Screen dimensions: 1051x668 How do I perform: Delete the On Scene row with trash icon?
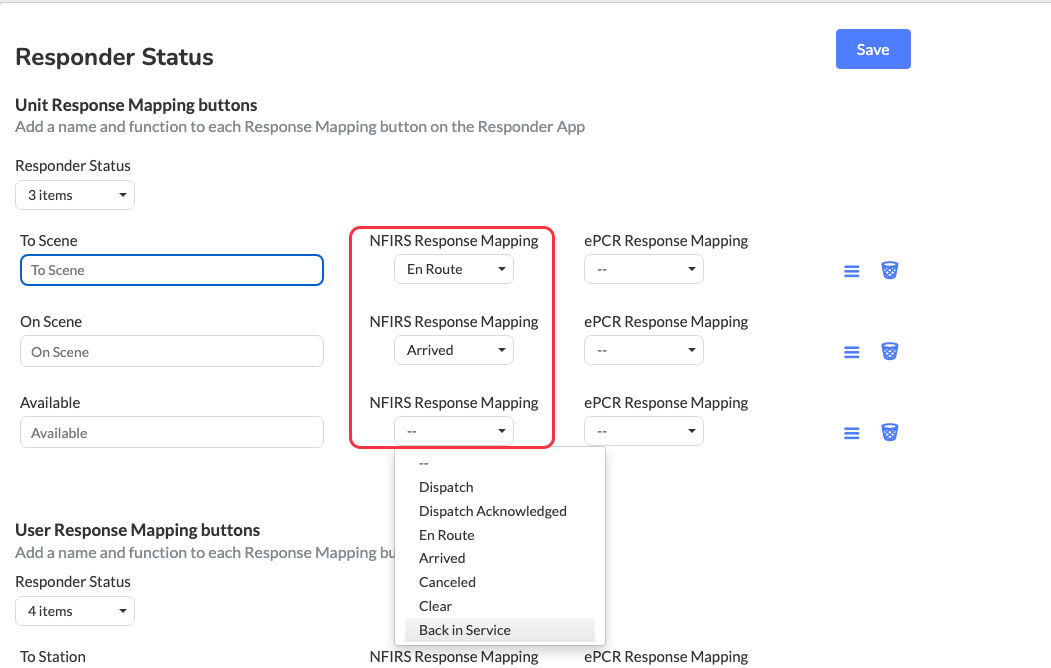click(889, 351)
